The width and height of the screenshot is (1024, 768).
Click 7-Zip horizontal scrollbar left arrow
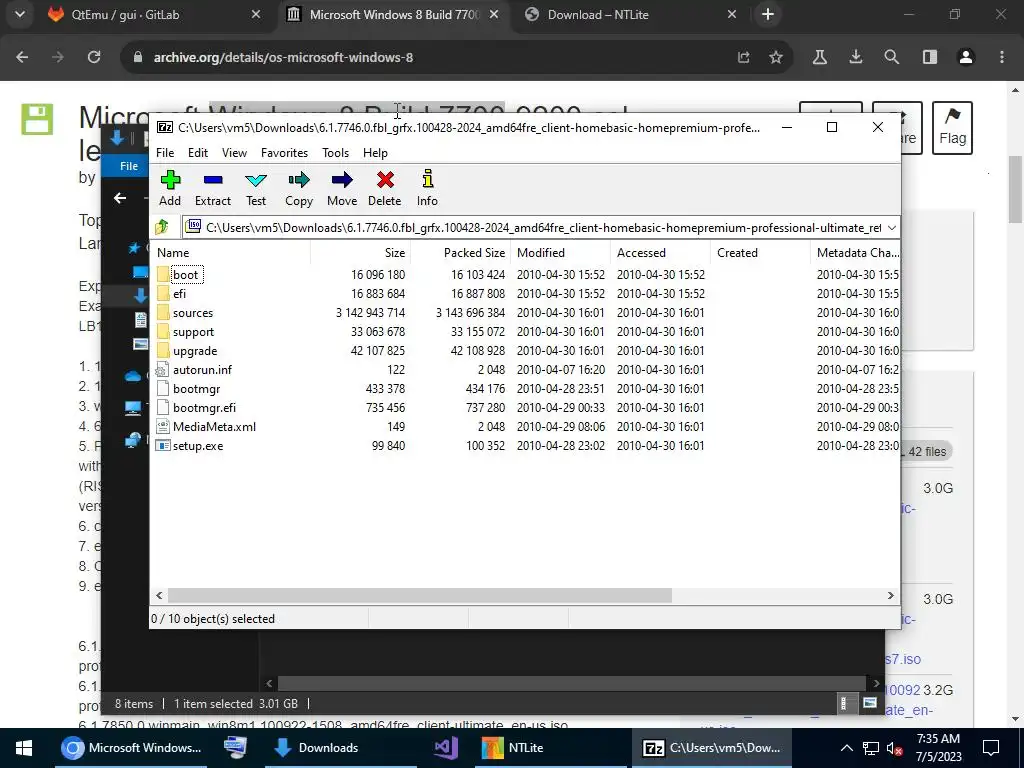159,596
